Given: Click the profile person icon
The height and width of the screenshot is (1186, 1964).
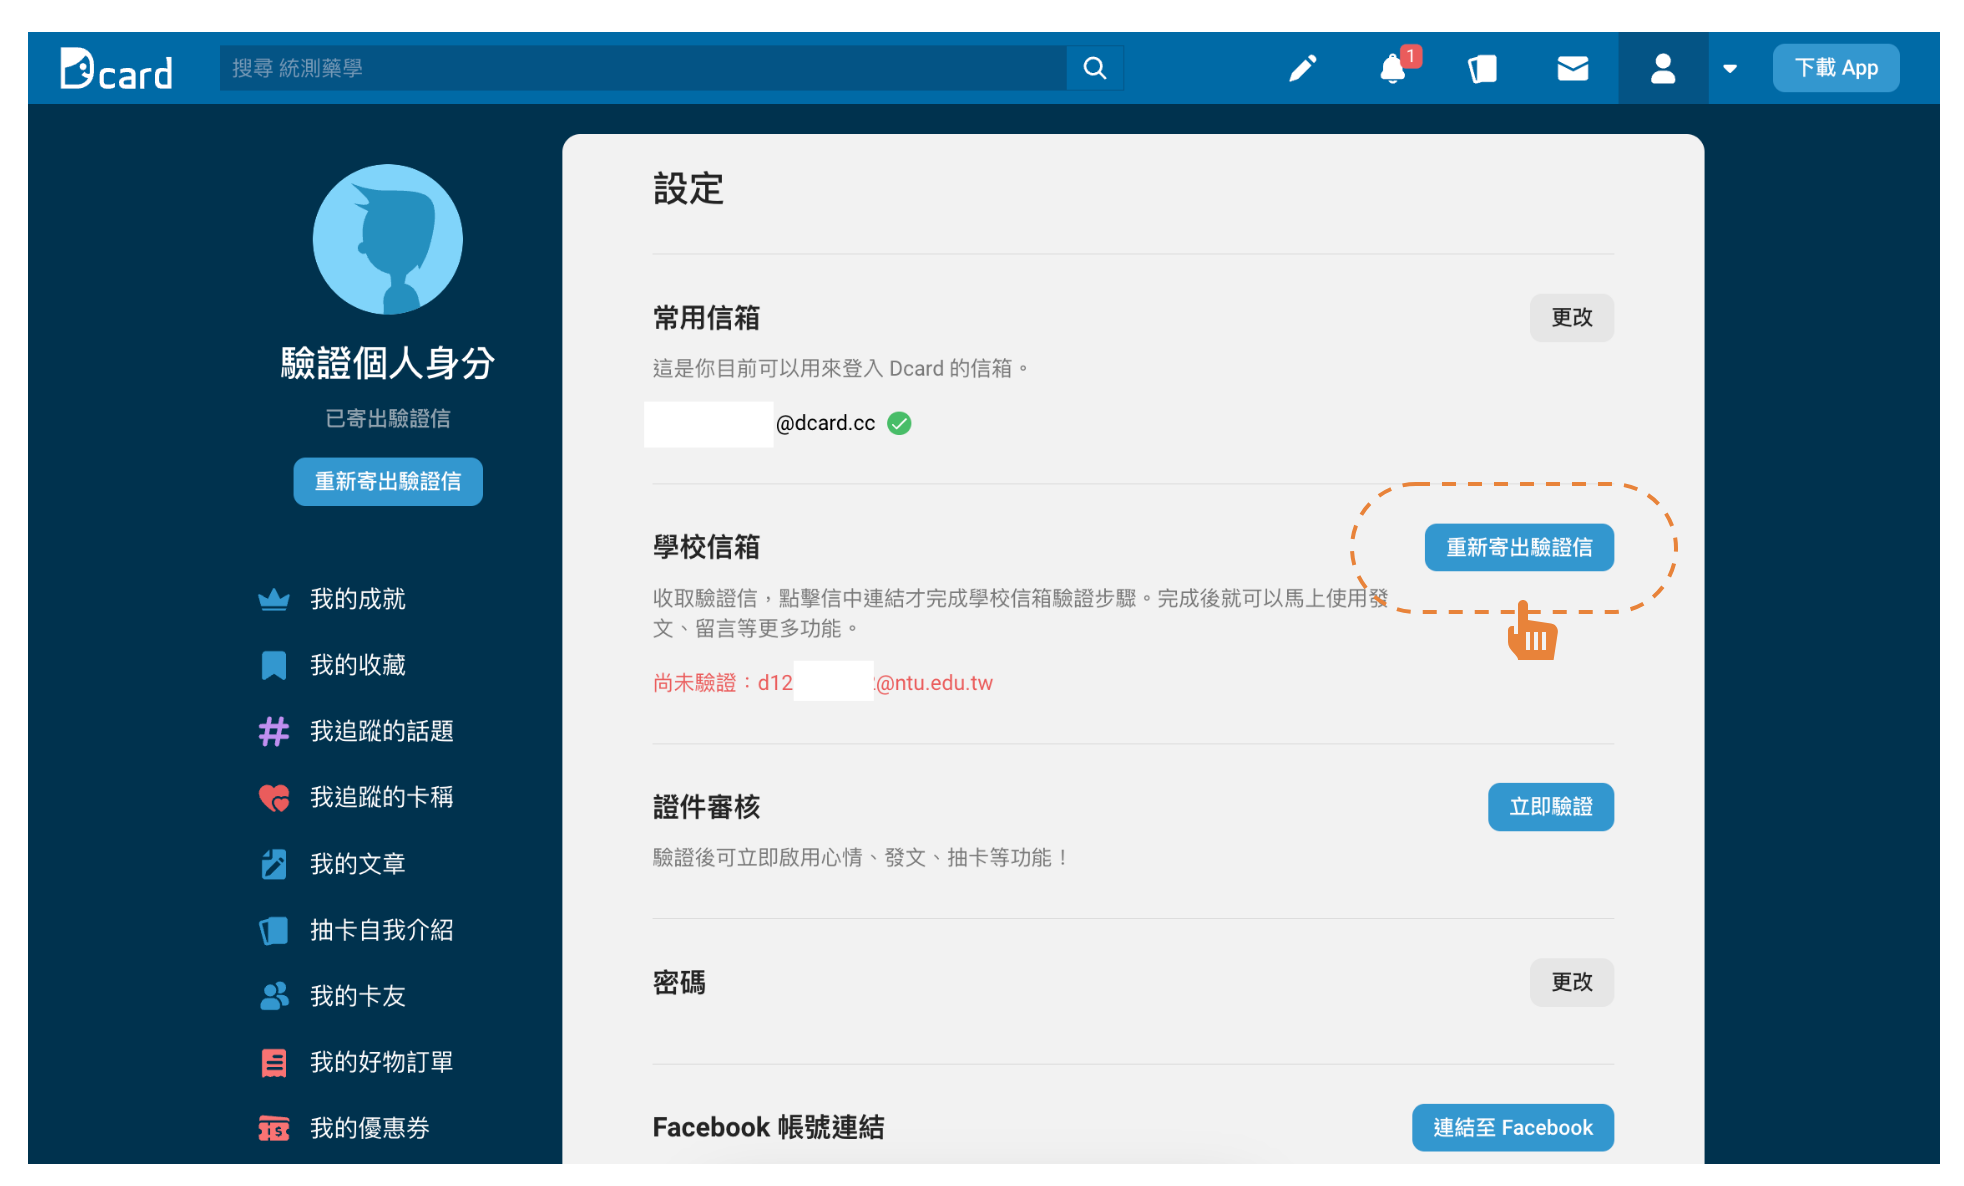Looking at the screenshot, I should [1662, 67].
